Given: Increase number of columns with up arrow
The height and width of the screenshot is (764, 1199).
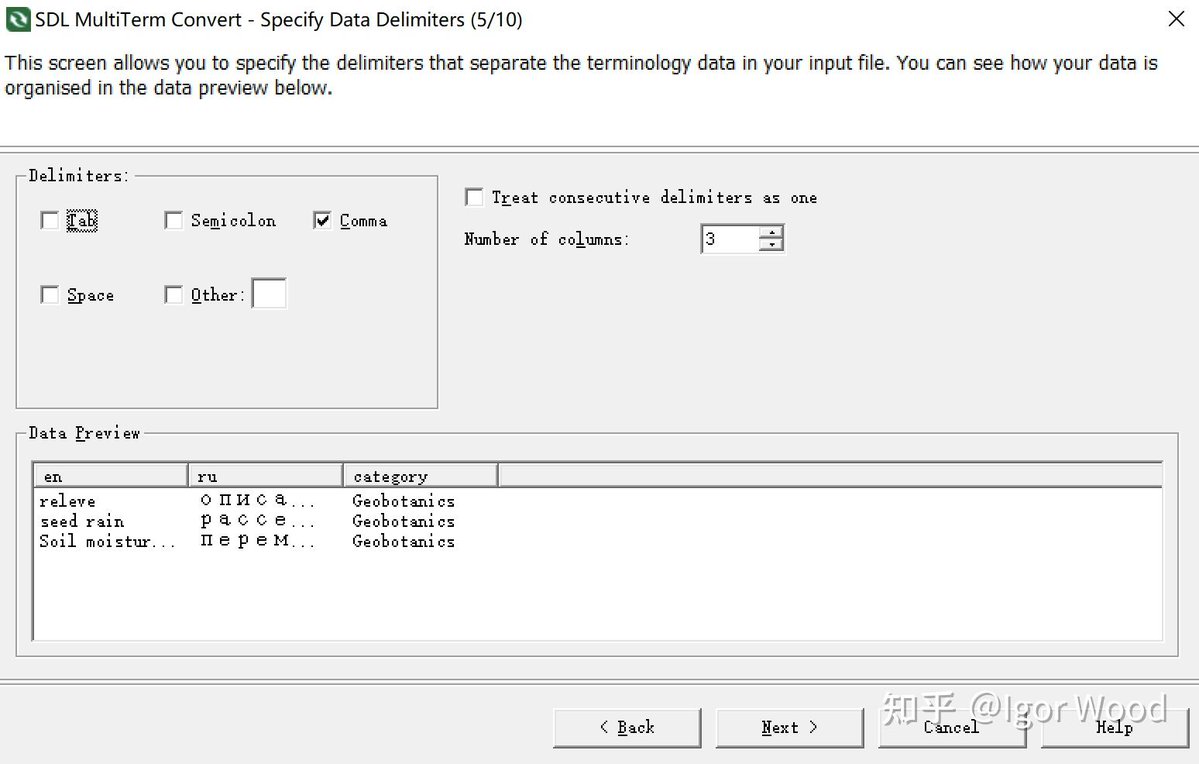Looking at the screenshot, I should click(x=772, y=232).
